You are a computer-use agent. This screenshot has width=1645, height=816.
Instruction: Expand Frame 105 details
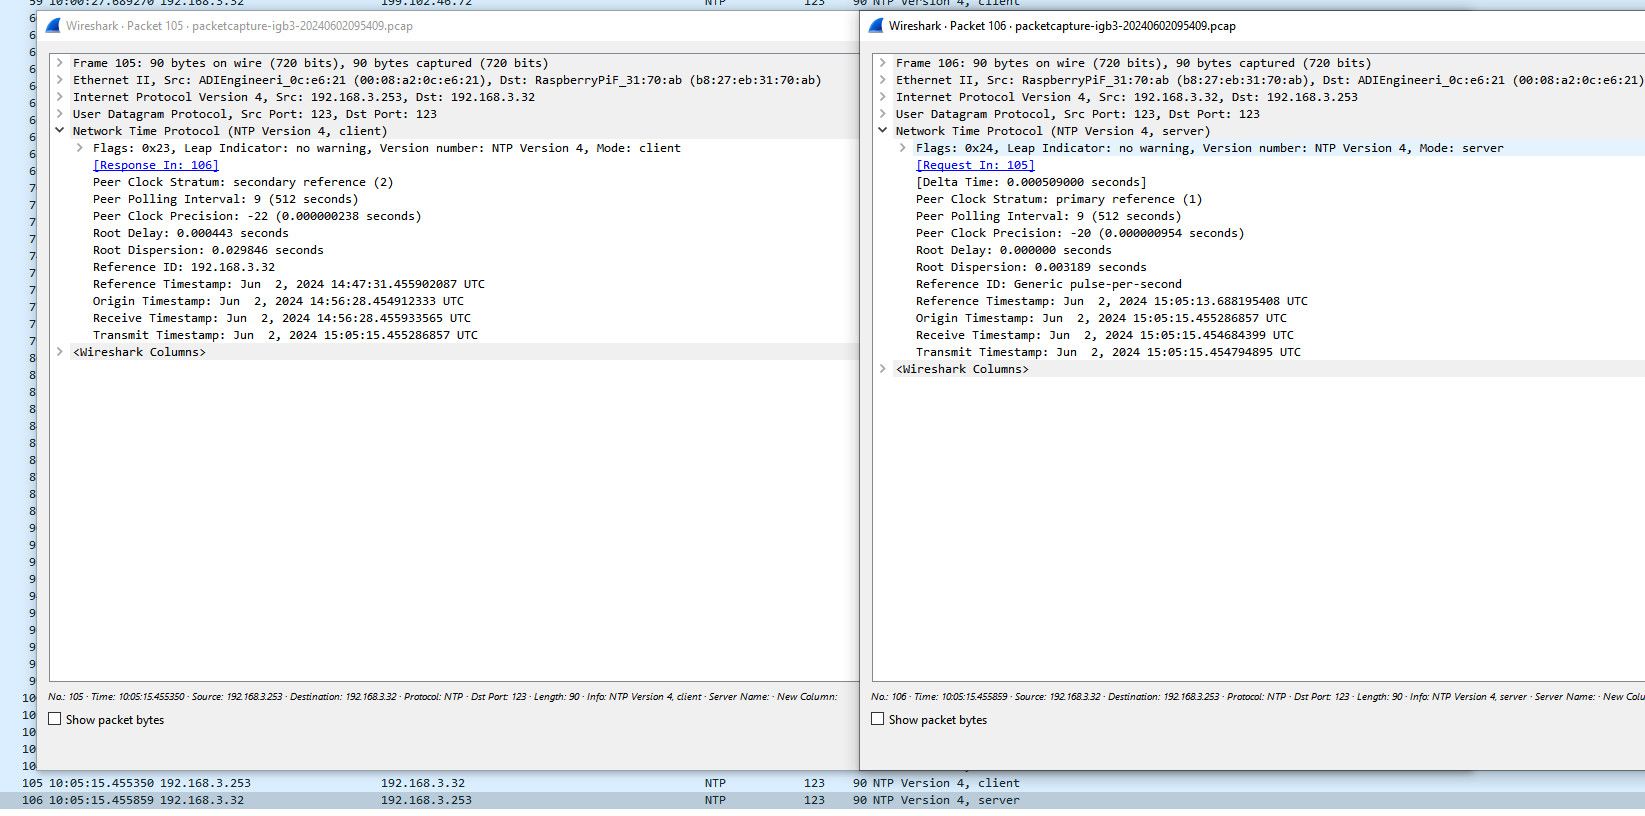[60, 63]
